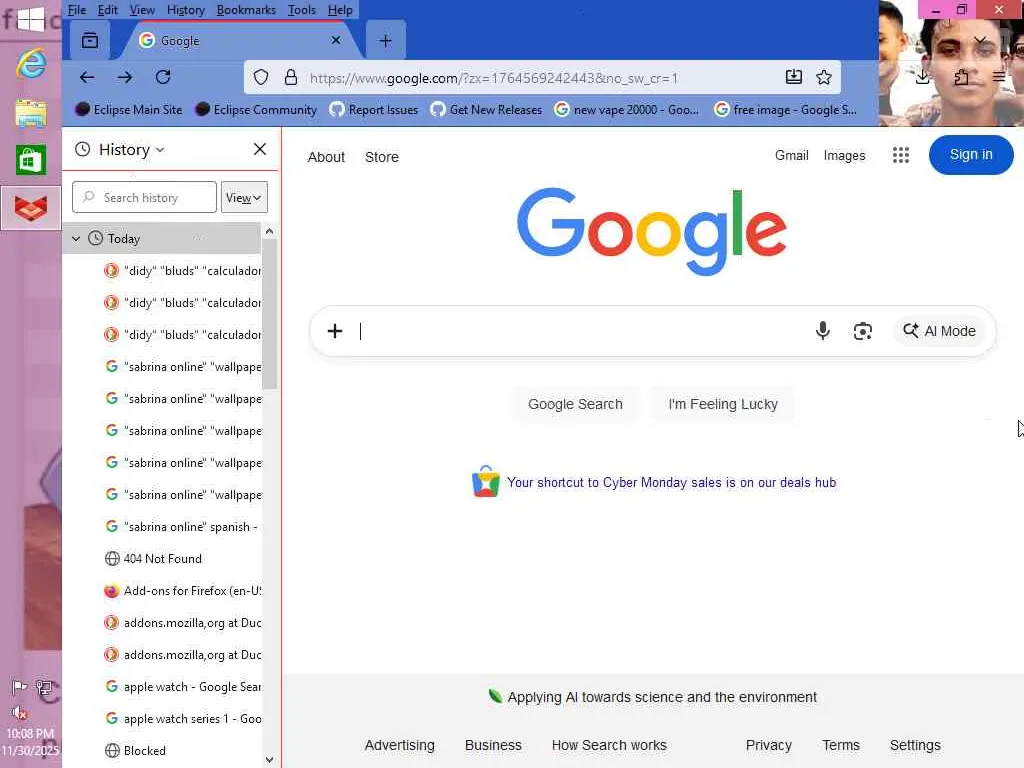Open the Tools menu
This screenshot has height=768, width=1024.
302,10
